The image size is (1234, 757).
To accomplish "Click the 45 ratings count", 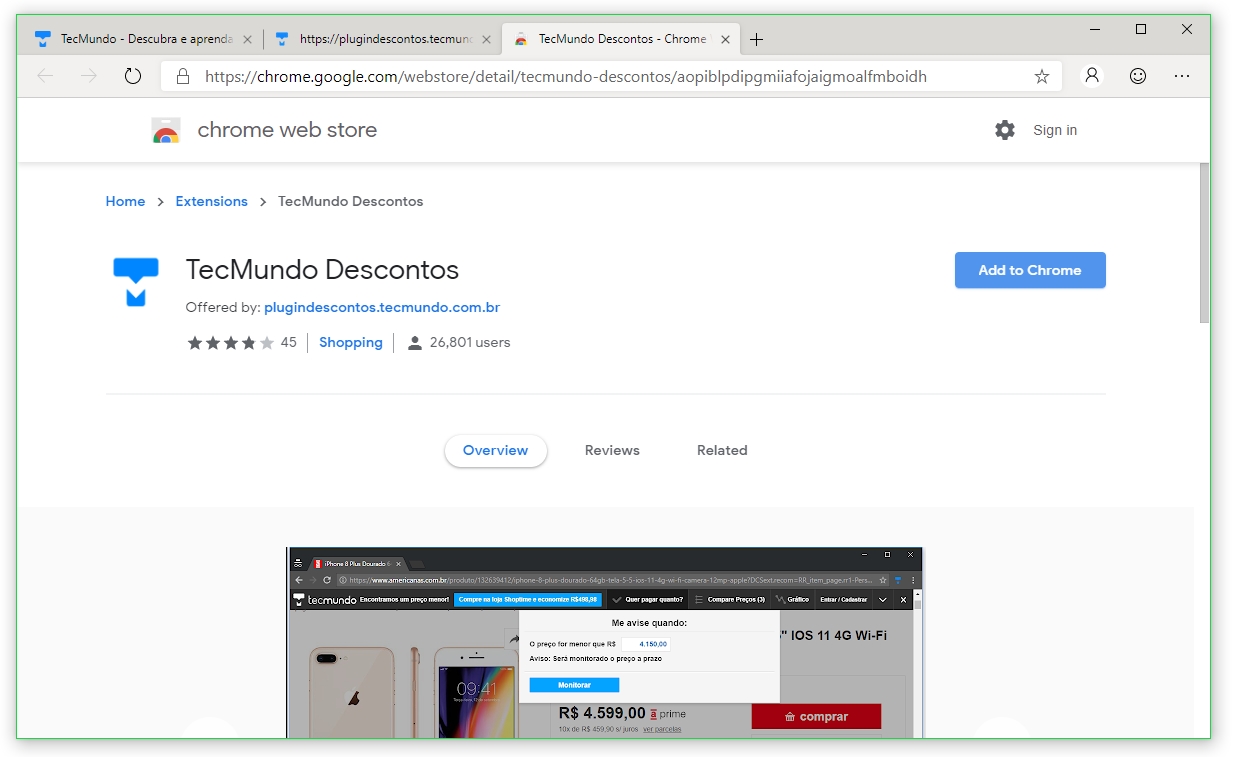I will (288, 343).
